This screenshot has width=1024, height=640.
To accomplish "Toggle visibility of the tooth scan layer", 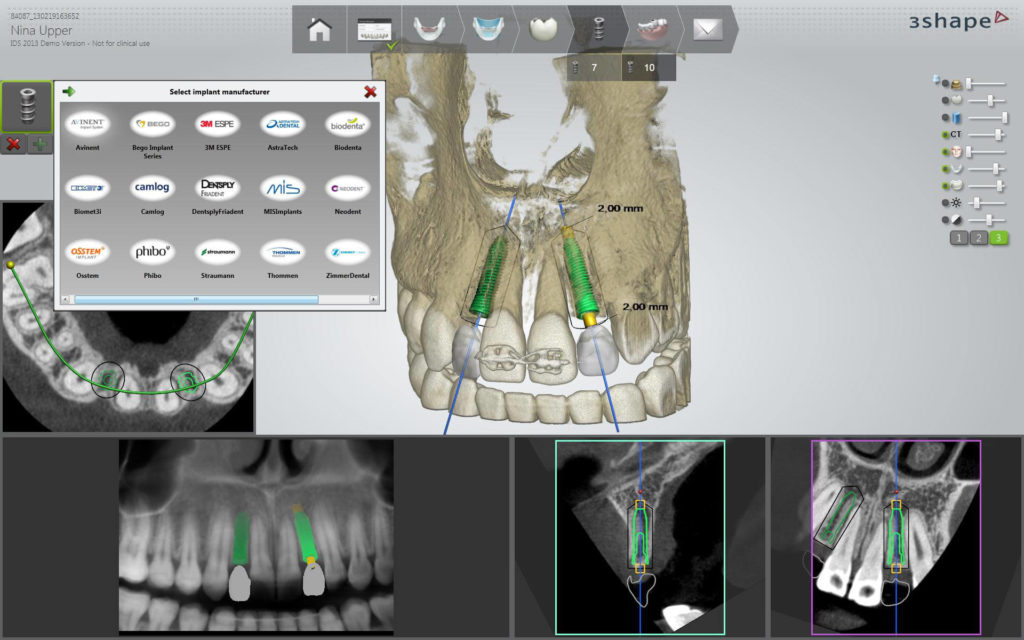I will coord(946,185).
